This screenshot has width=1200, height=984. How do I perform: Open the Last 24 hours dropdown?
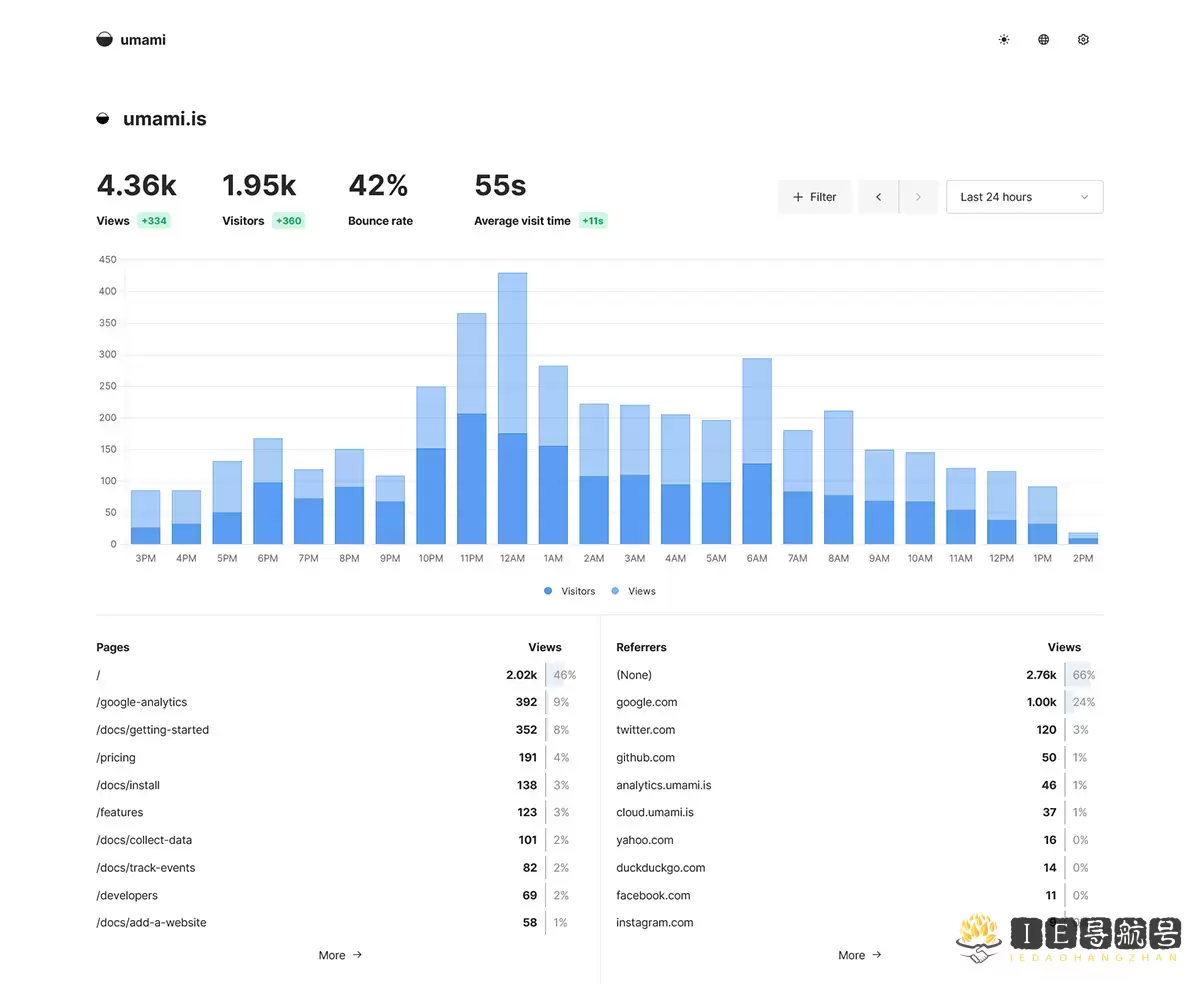click(x=1025, y=197)
